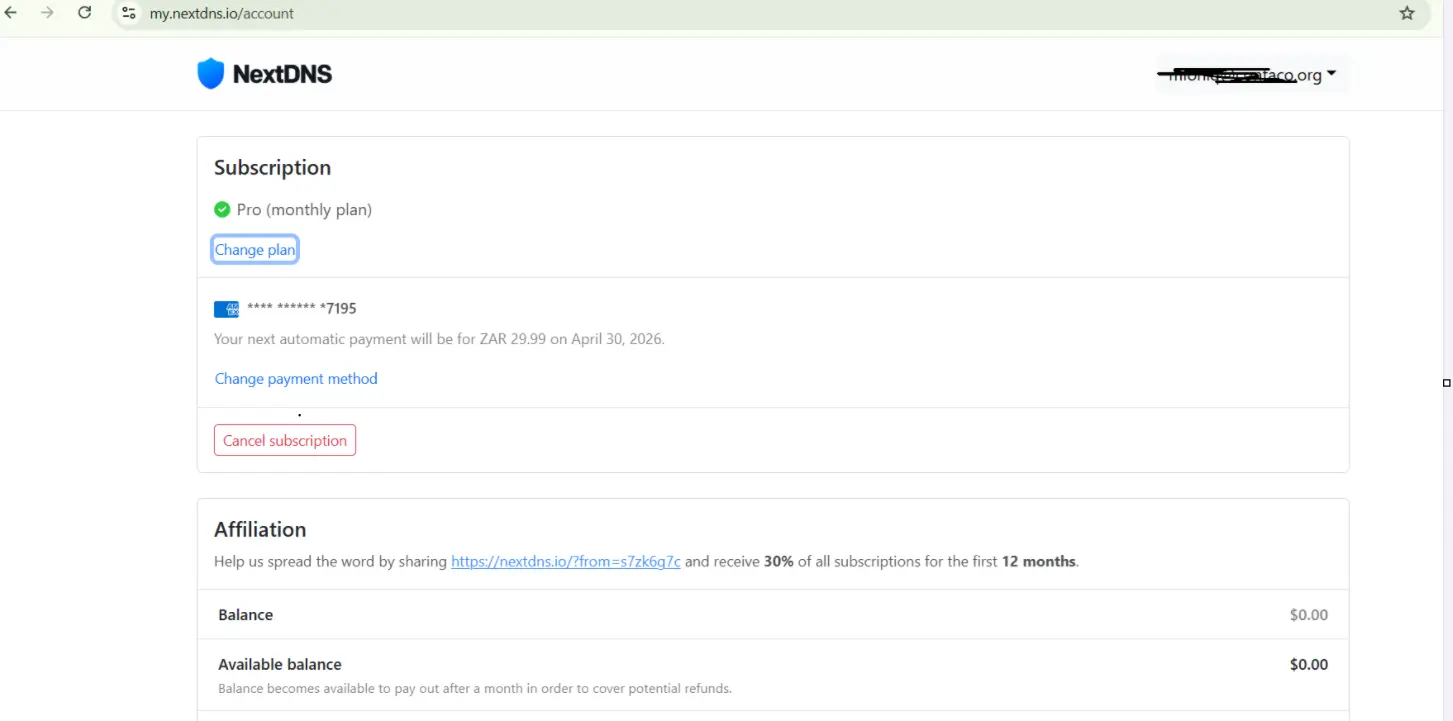
Task: Click the bold 30% commission text
Action: point(779,562)
